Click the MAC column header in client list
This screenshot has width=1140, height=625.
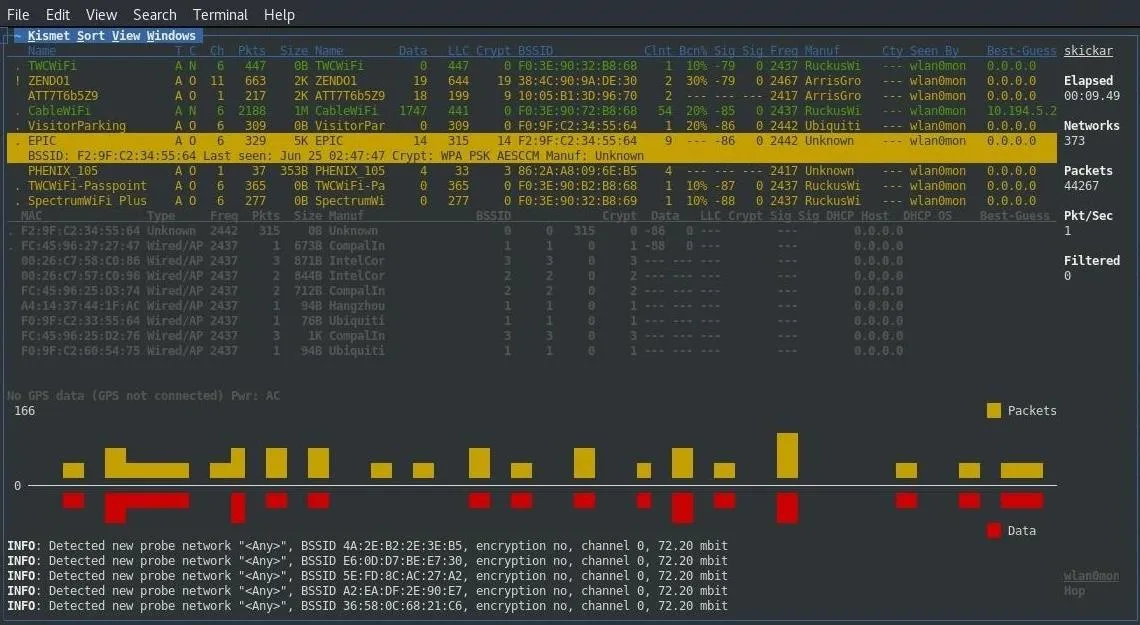coord(31,216)
